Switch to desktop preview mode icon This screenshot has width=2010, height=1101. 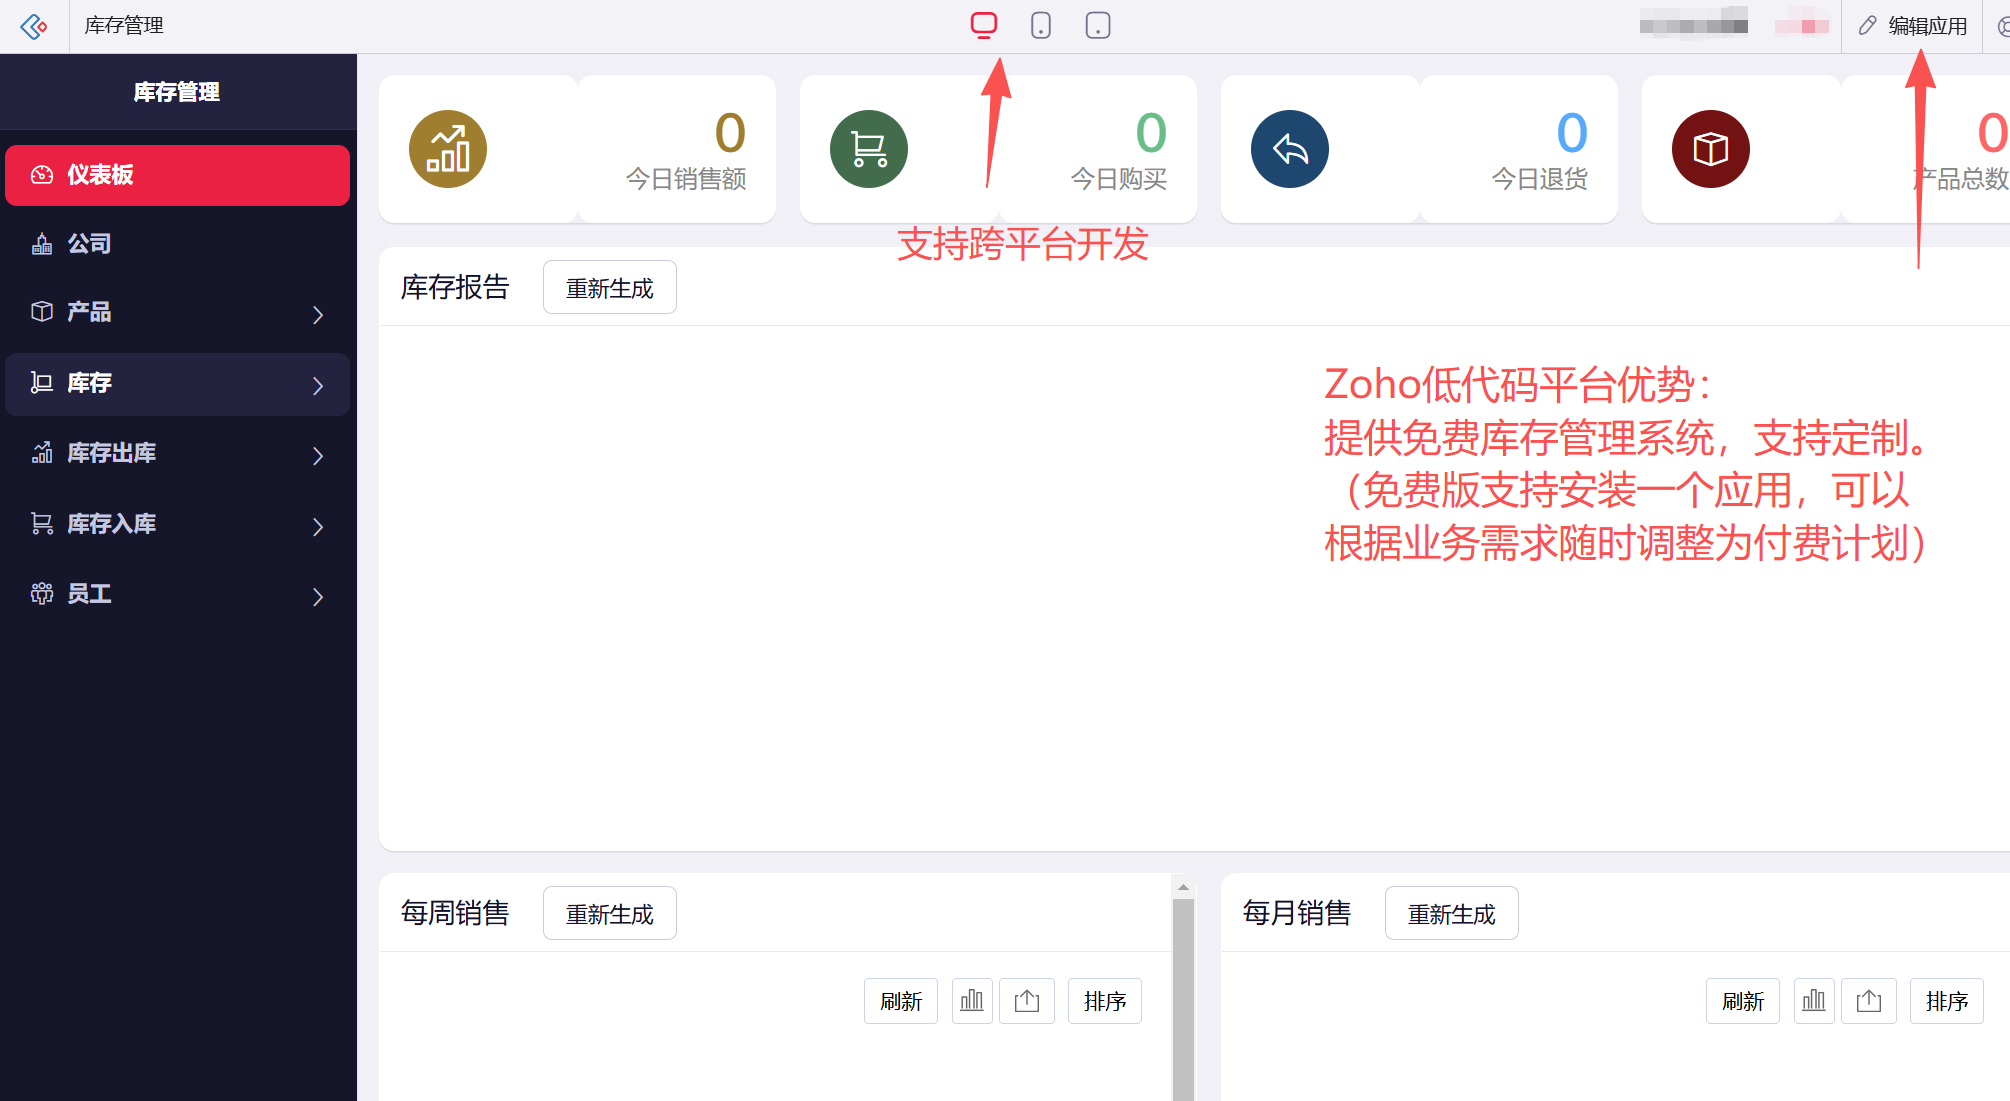click(984, 25)
